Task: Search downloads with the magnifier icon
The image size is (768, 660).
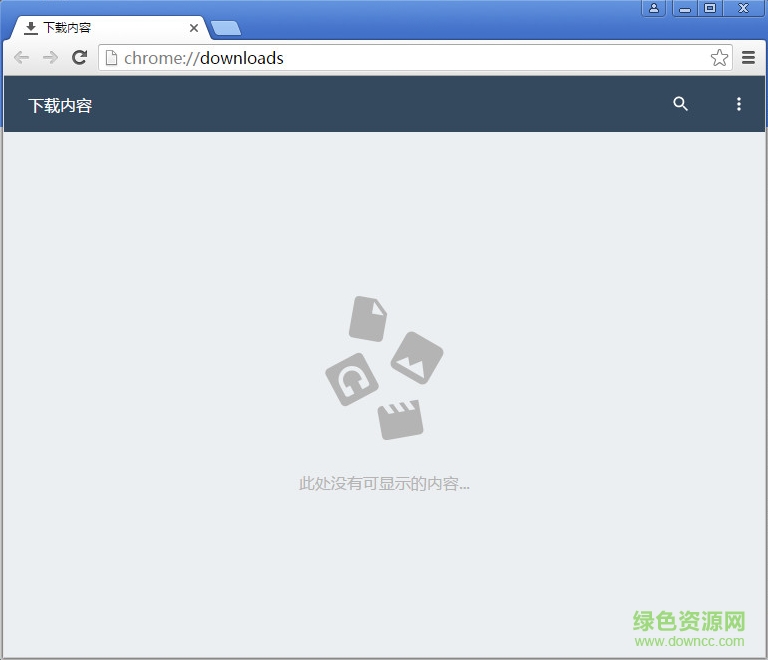Action: [681, 104]
